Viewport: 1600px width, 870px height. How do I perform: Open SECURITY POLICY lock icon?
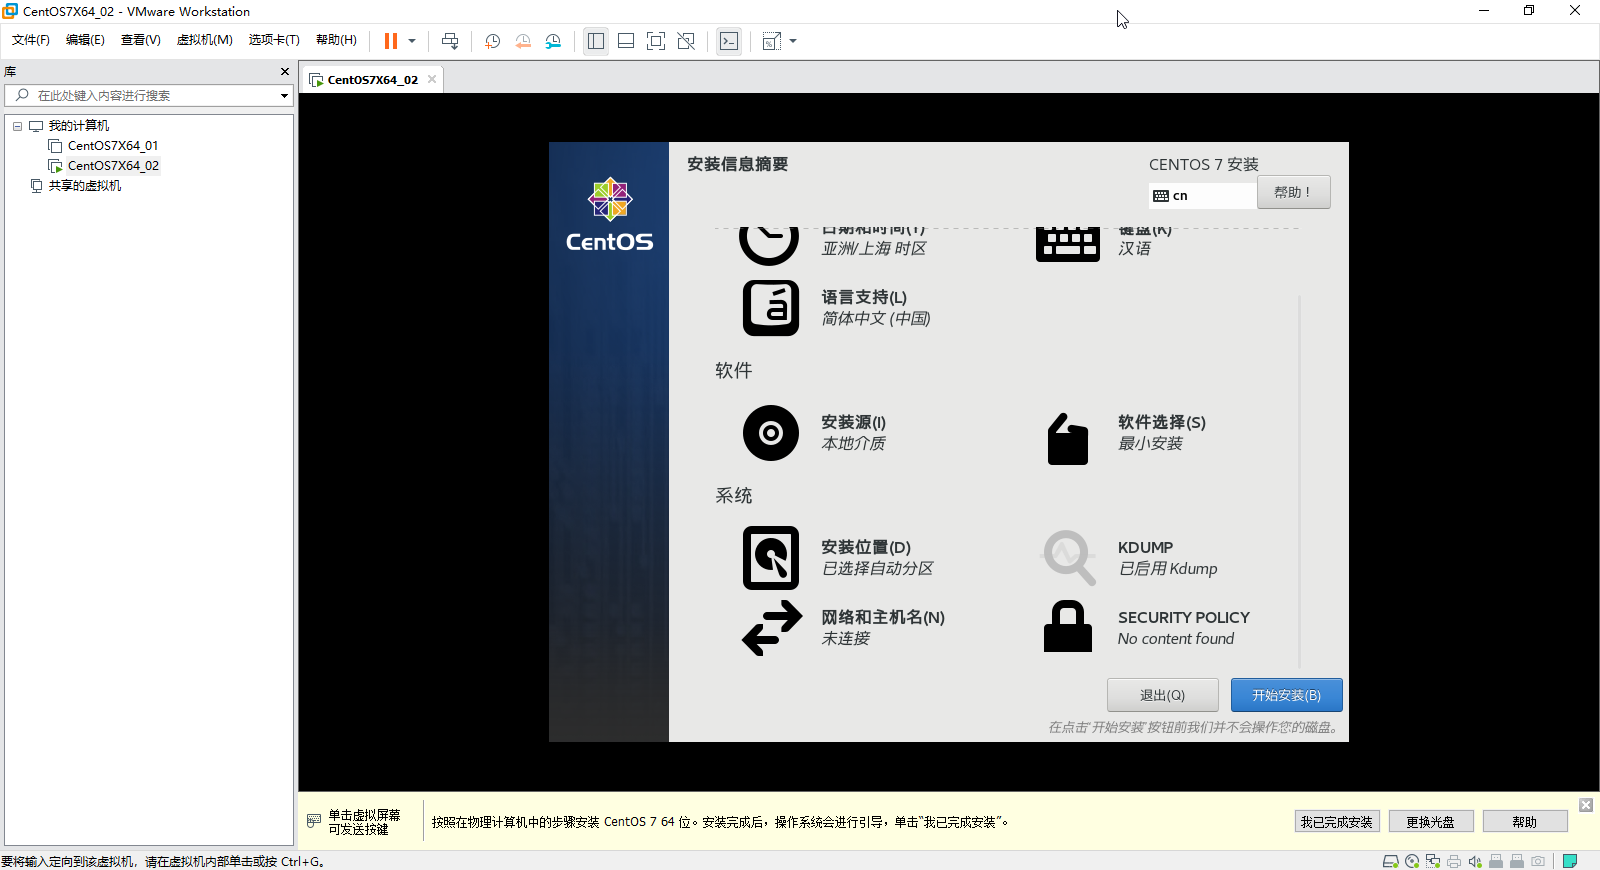point(1068,627)
